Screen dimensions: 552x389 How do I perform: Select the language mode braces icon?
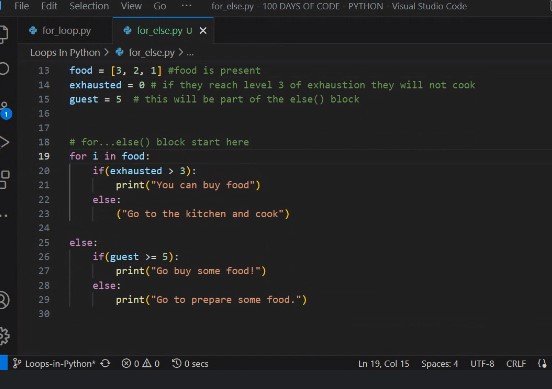tap(542, 364)
